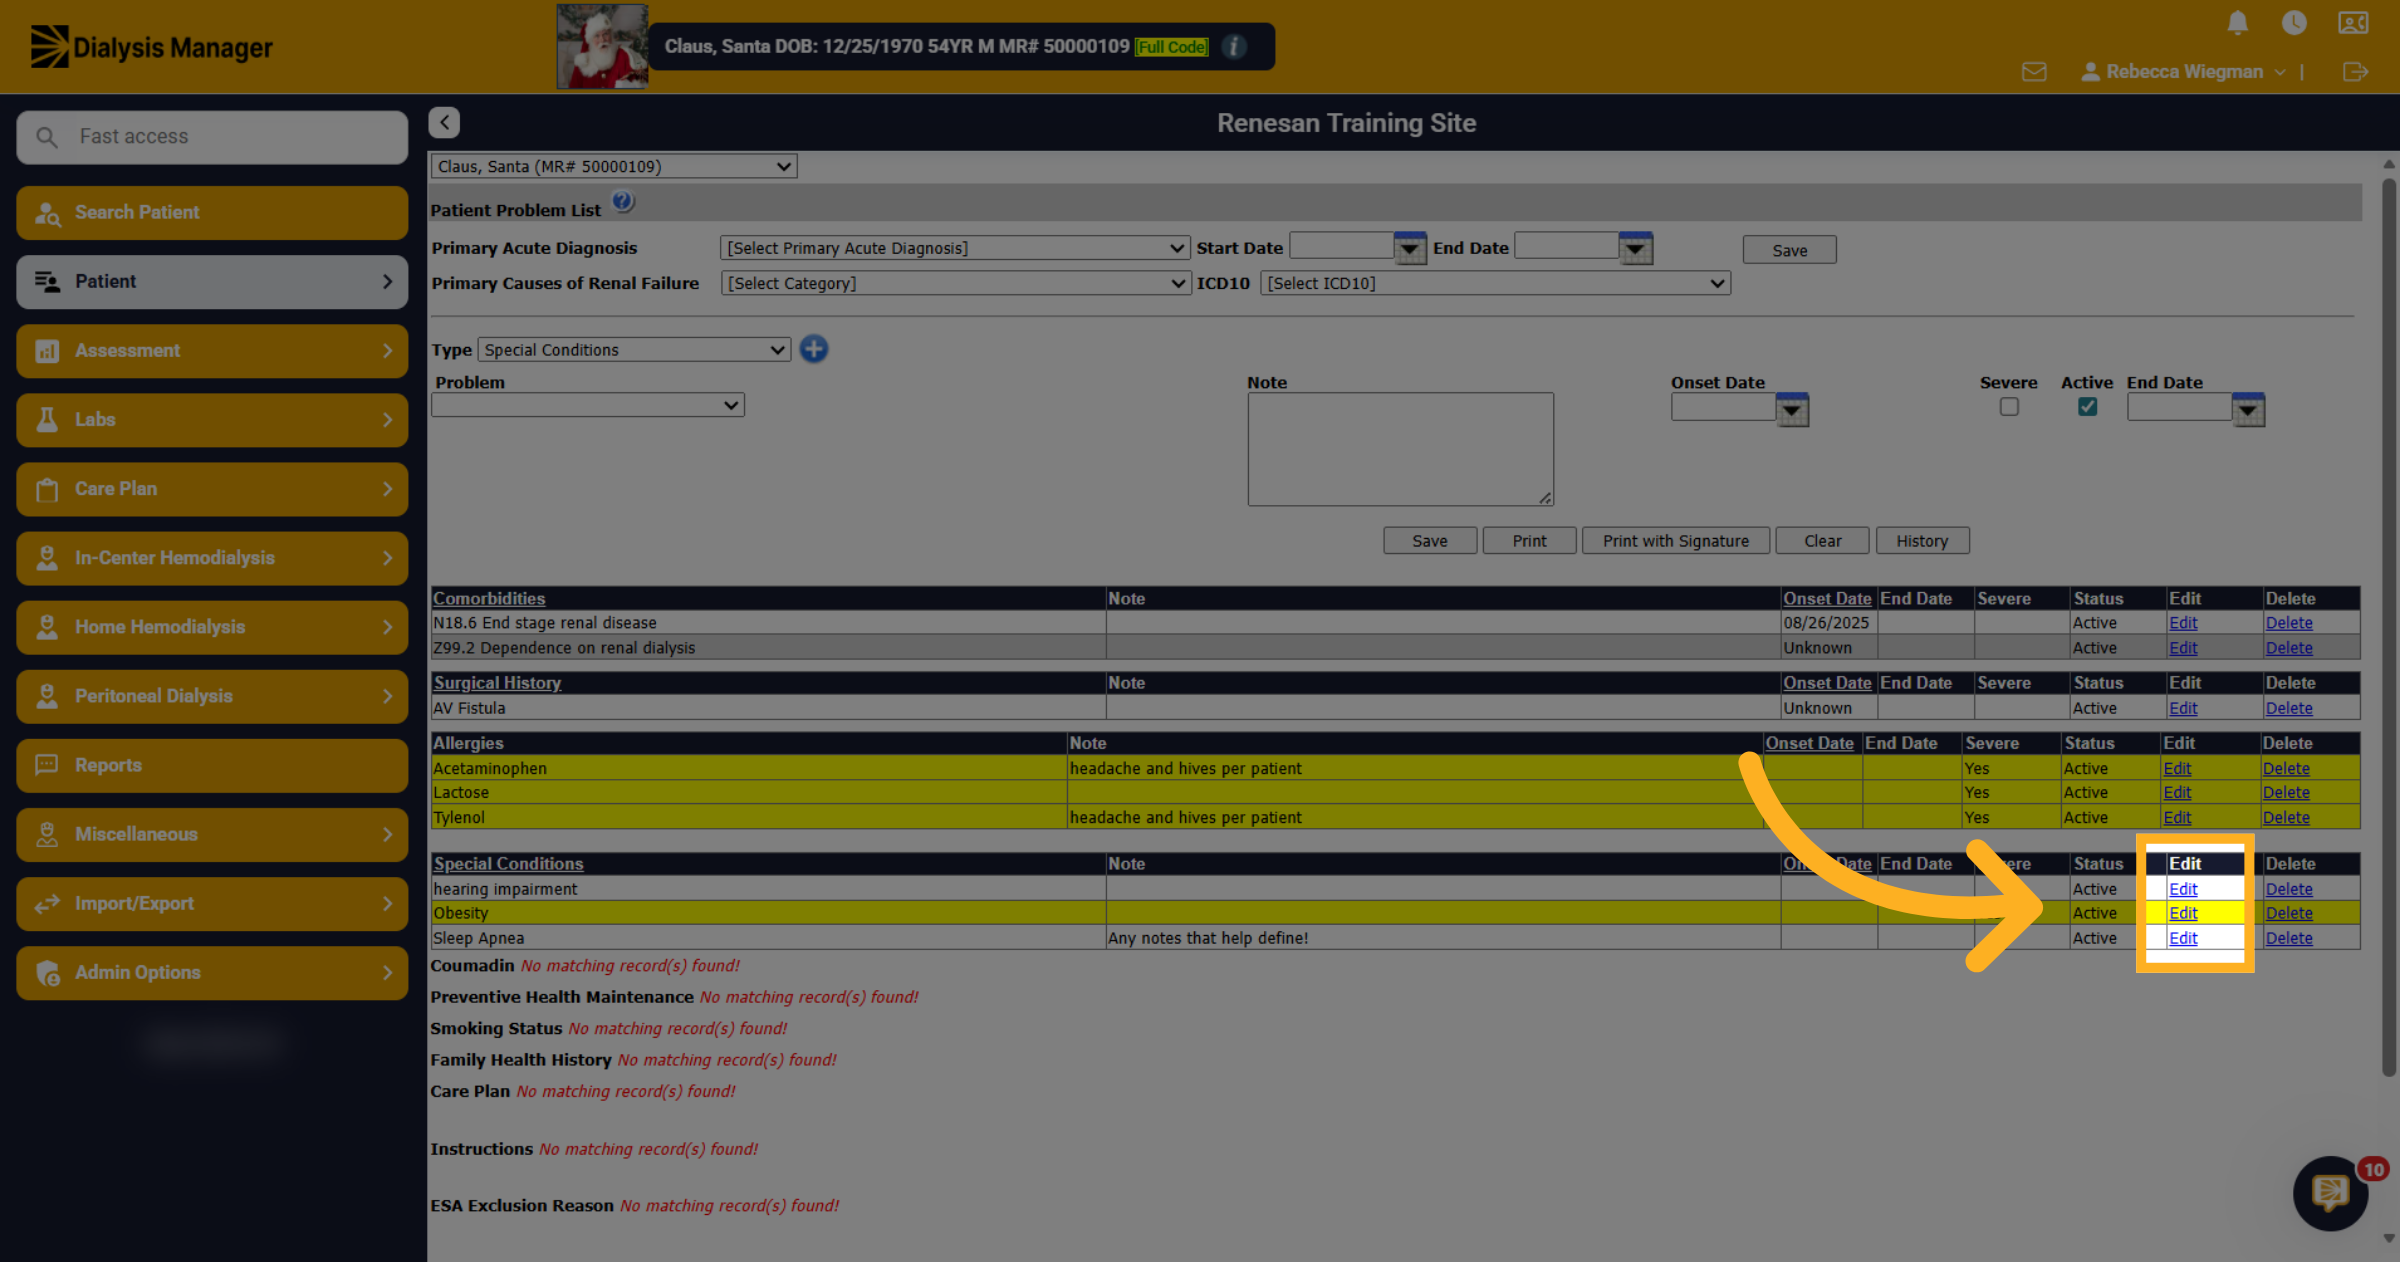Viewport: 2400px width, 1262px height.
Task: Click Delete link for Acetaminophen allergy
Action: coord(2286,768)
